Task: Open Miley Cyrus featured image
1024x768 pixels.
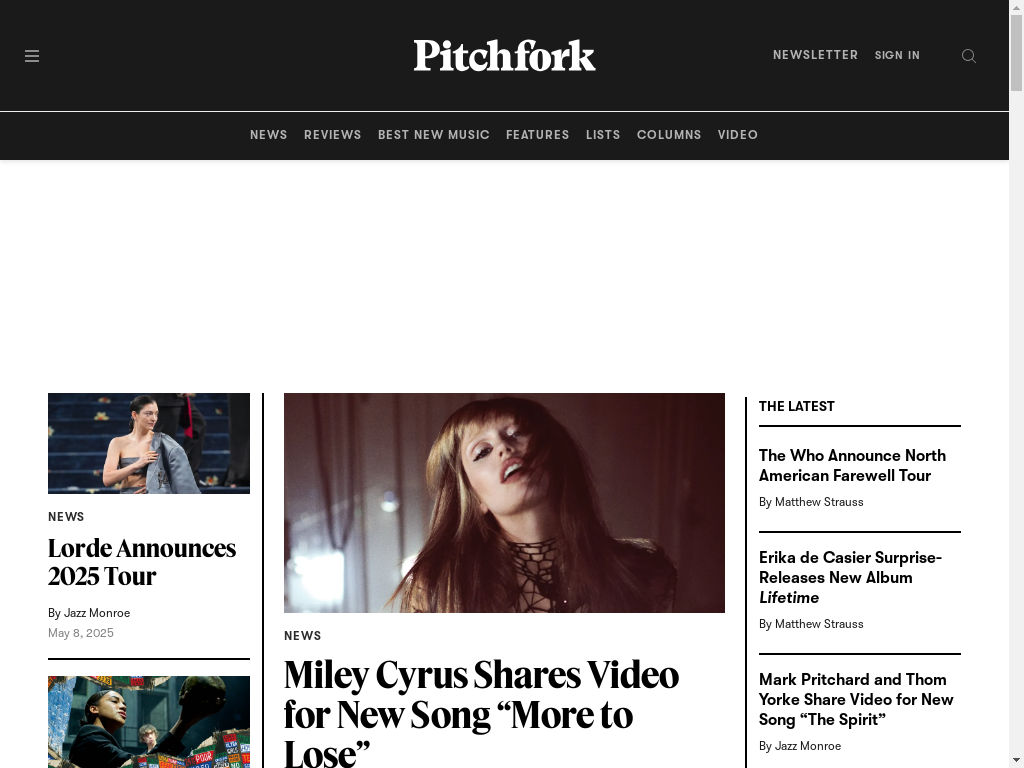Action: point(504,503)
